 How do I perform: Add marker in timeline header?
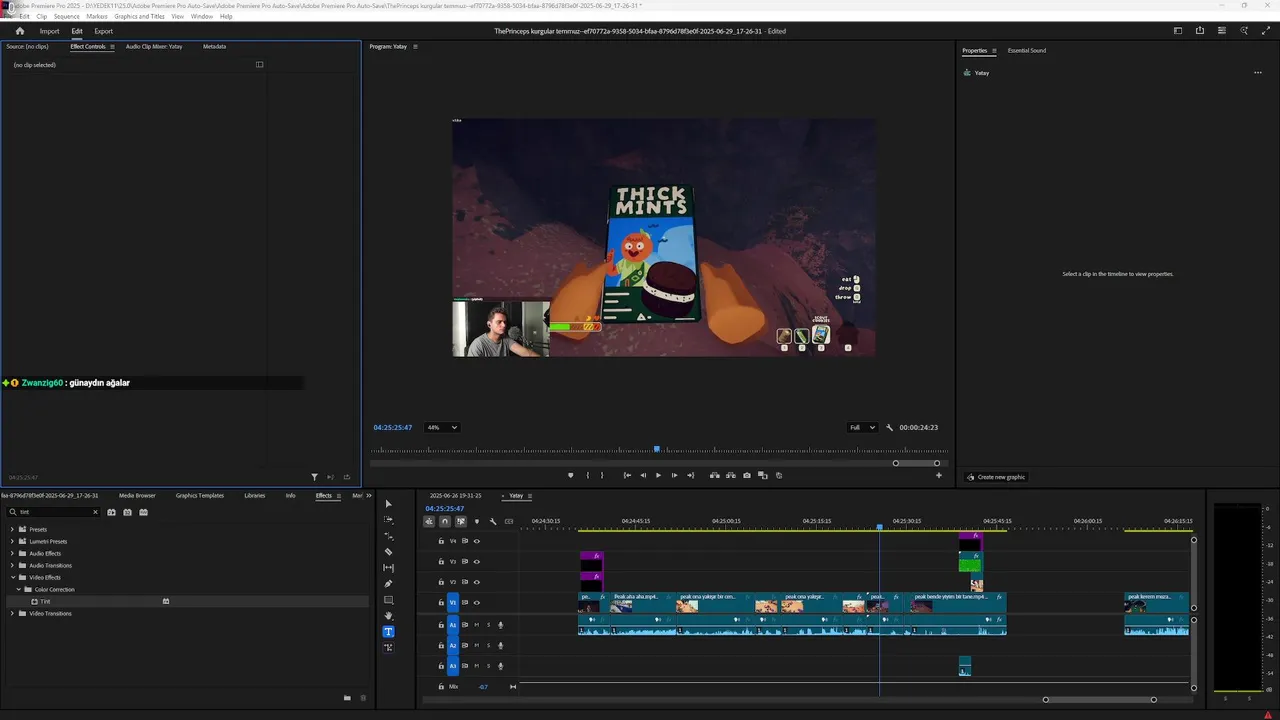(x=477, y=521)
